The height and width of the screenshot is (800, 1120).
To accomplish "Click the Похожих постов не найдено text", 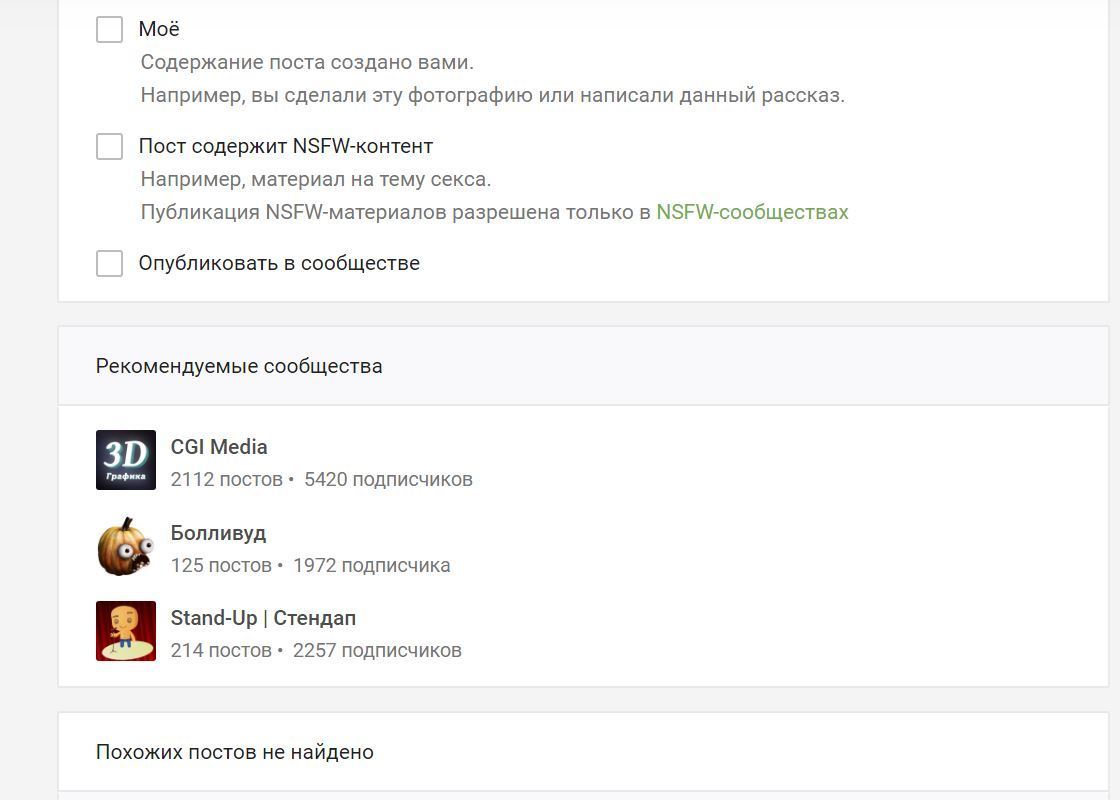I will point(235,752).
